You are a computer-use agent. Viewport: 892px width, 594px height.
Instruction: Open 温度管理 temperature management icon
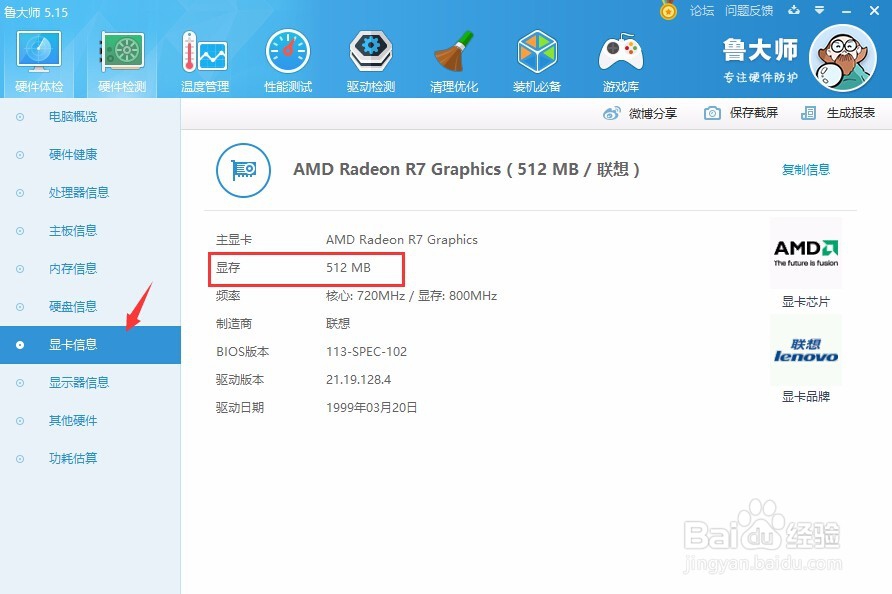205,52
